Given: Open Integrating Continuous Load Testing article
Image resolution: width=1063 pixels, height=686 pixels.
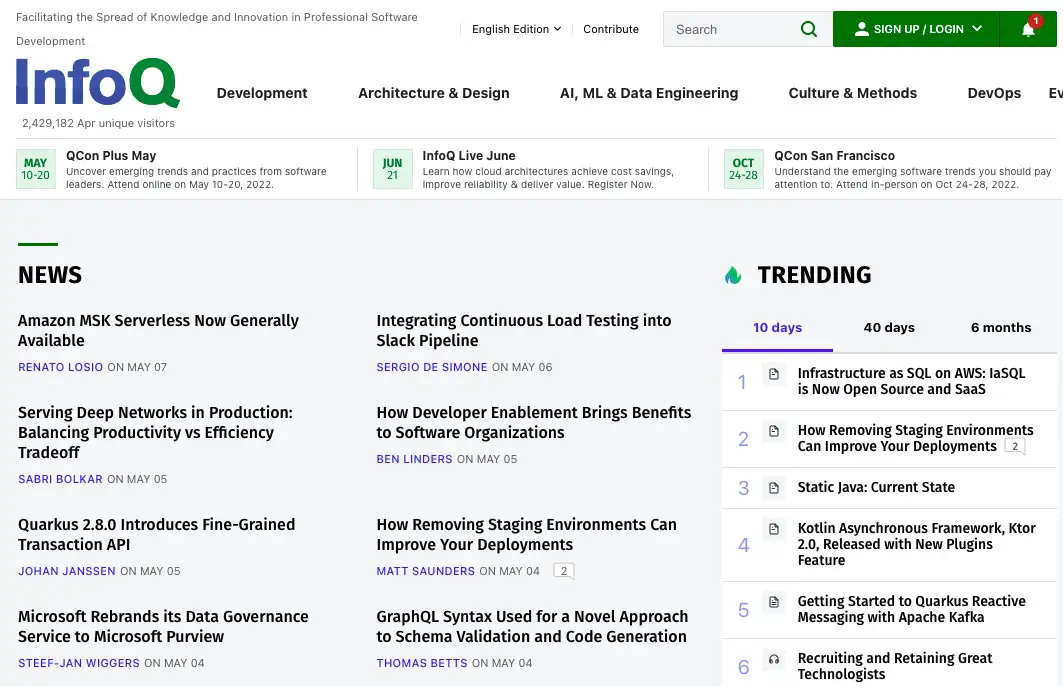Looking at the screenshot, I should 524,331.
